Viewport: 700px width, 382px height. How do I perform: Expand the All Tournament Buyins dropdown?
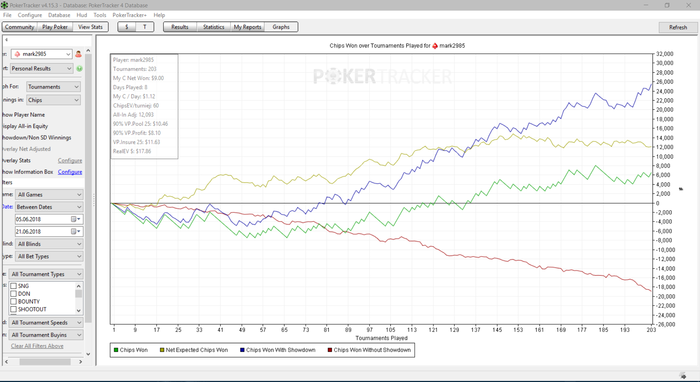[x=46, y=335]
